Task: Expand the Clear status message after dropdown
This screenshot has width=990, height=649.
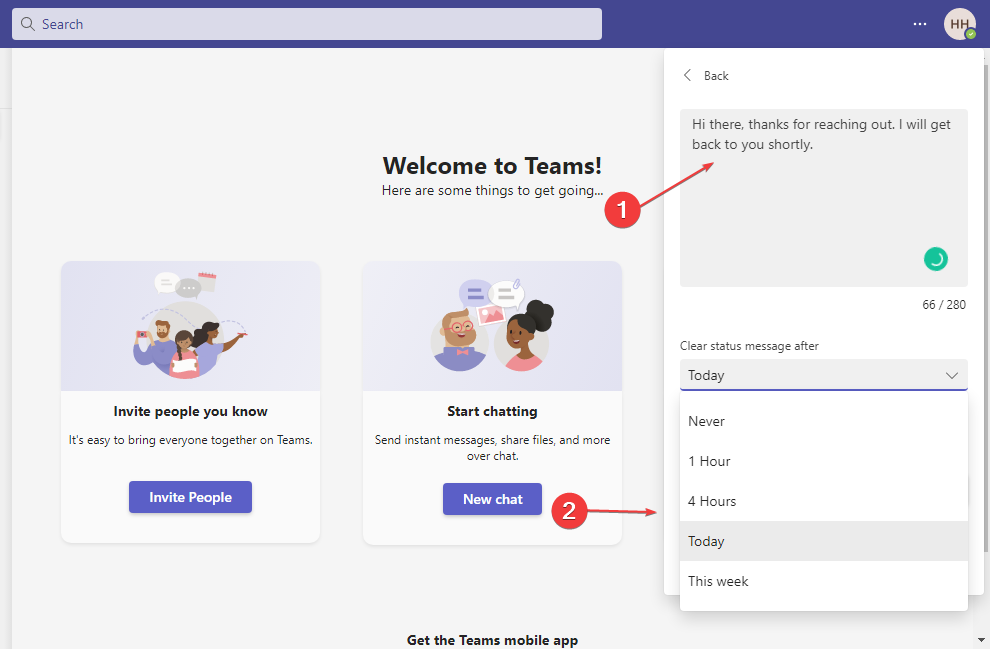Action: point(823,375)
